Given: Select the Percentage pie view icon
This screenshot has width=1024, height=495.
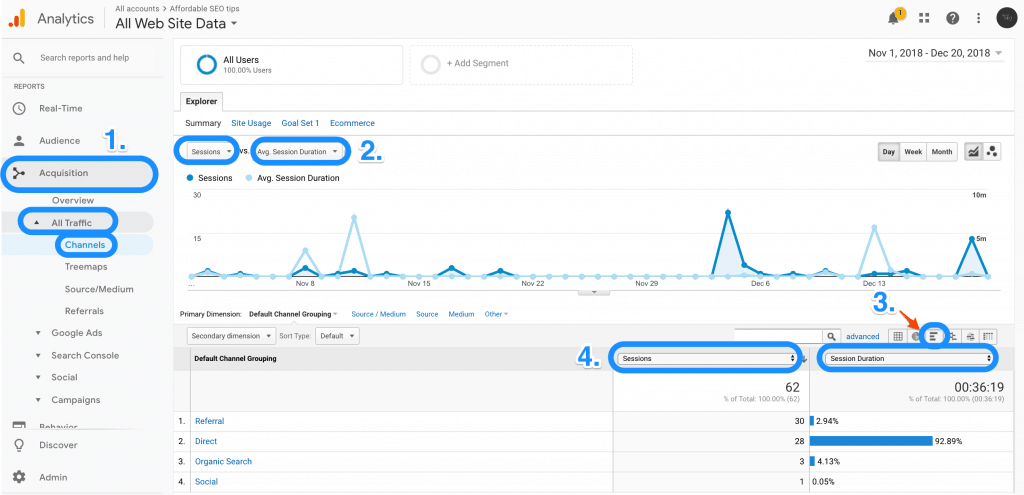Looking at the screenshot, I should click(x=916, y=336).
